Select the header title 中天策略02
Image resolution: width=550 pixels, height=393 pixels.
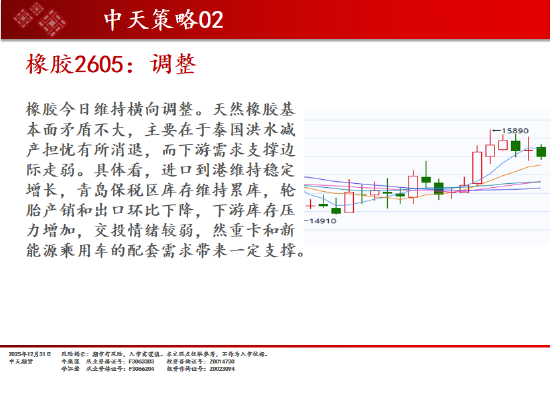(164, 19)
